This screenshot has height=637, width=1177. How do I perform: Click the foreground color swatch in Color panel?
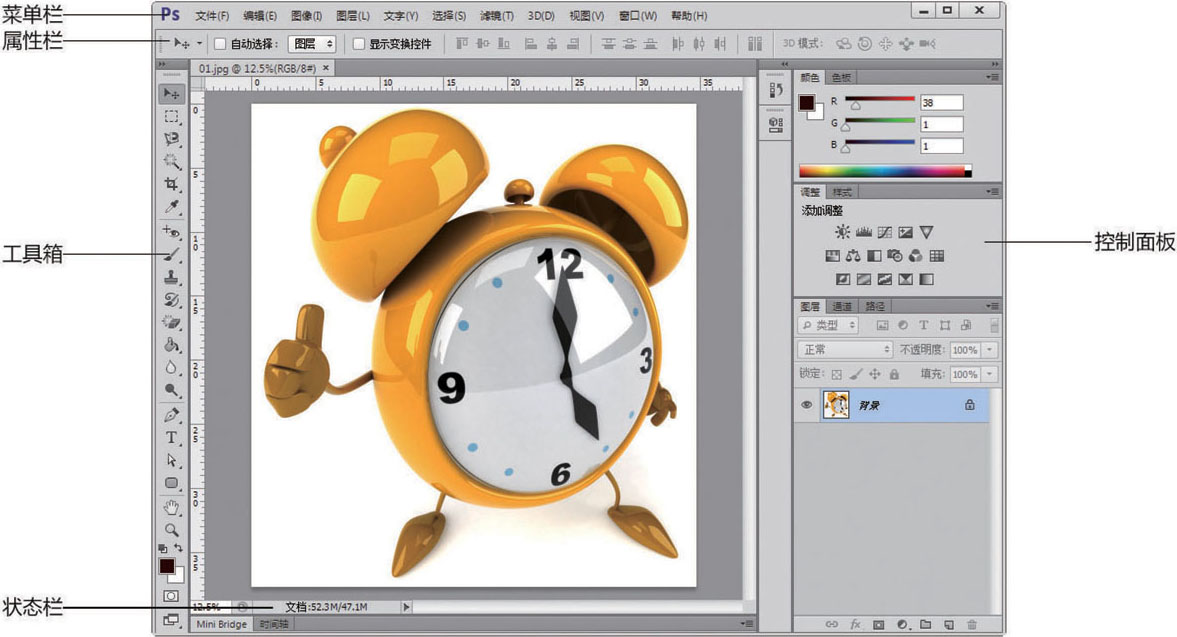(807, 102)
